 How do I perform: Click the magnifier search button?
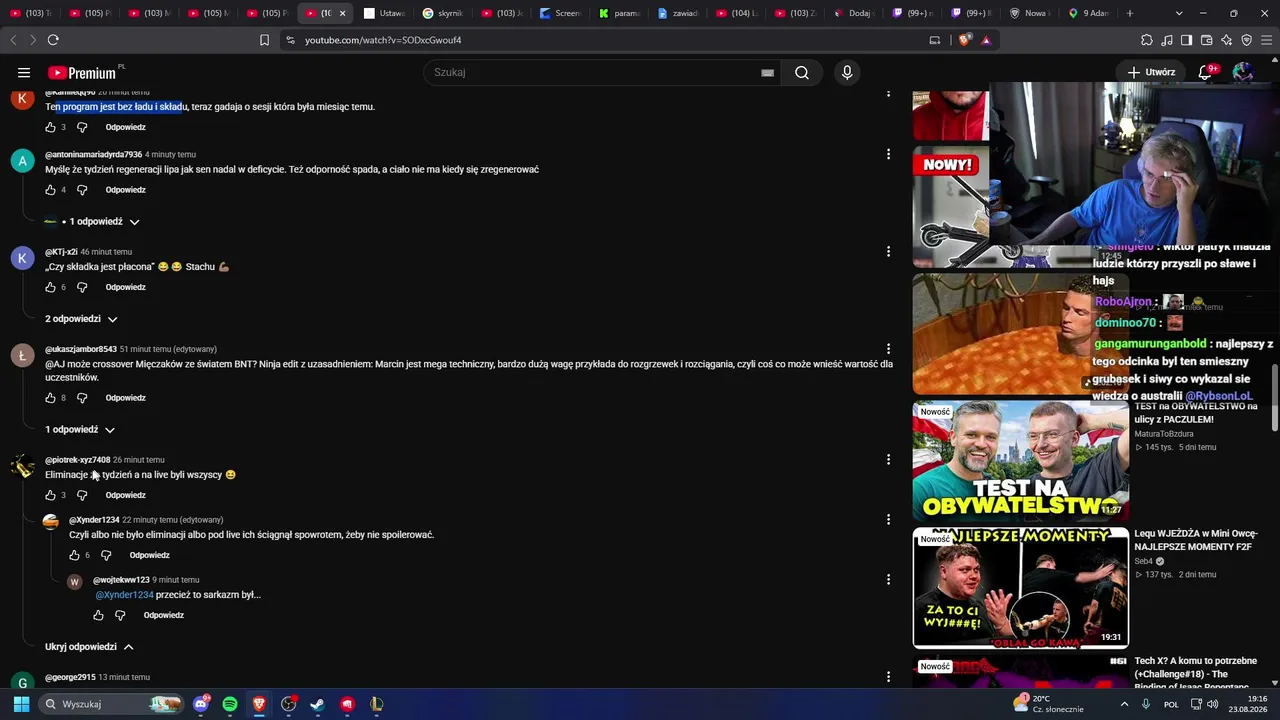802,72
